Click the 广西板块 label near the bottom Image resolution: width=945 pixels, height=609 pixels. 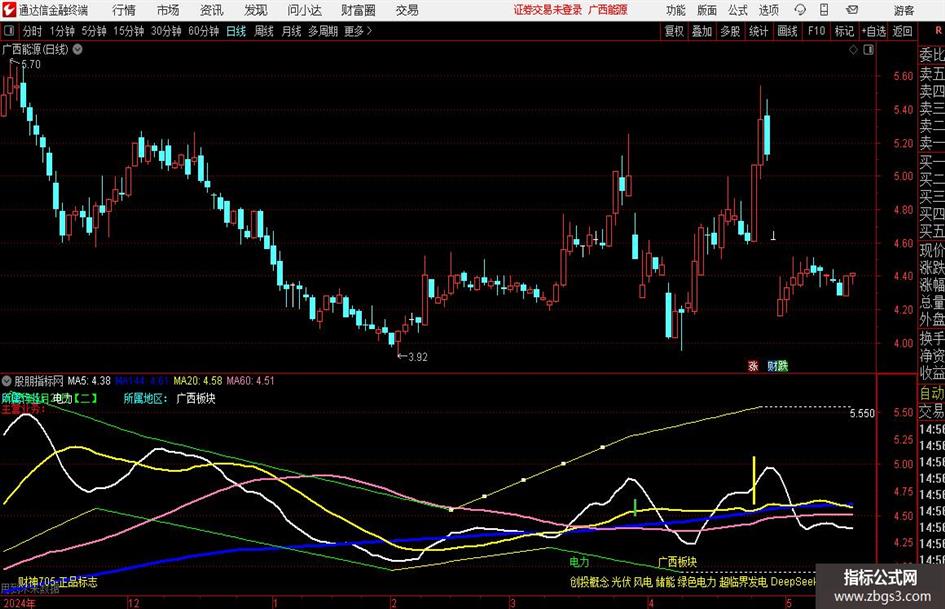677,561
